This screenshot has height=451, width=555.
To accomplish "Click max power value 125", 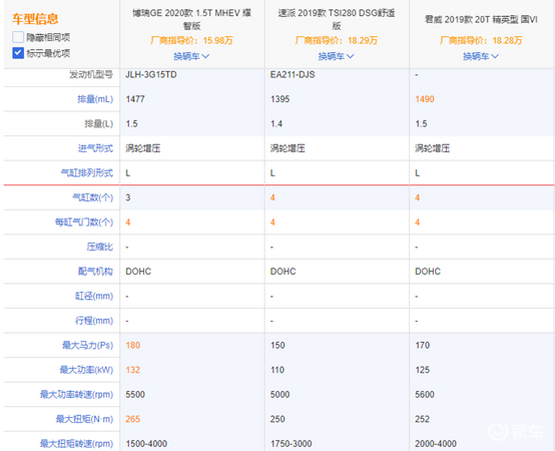I will (x=423, y=370).
